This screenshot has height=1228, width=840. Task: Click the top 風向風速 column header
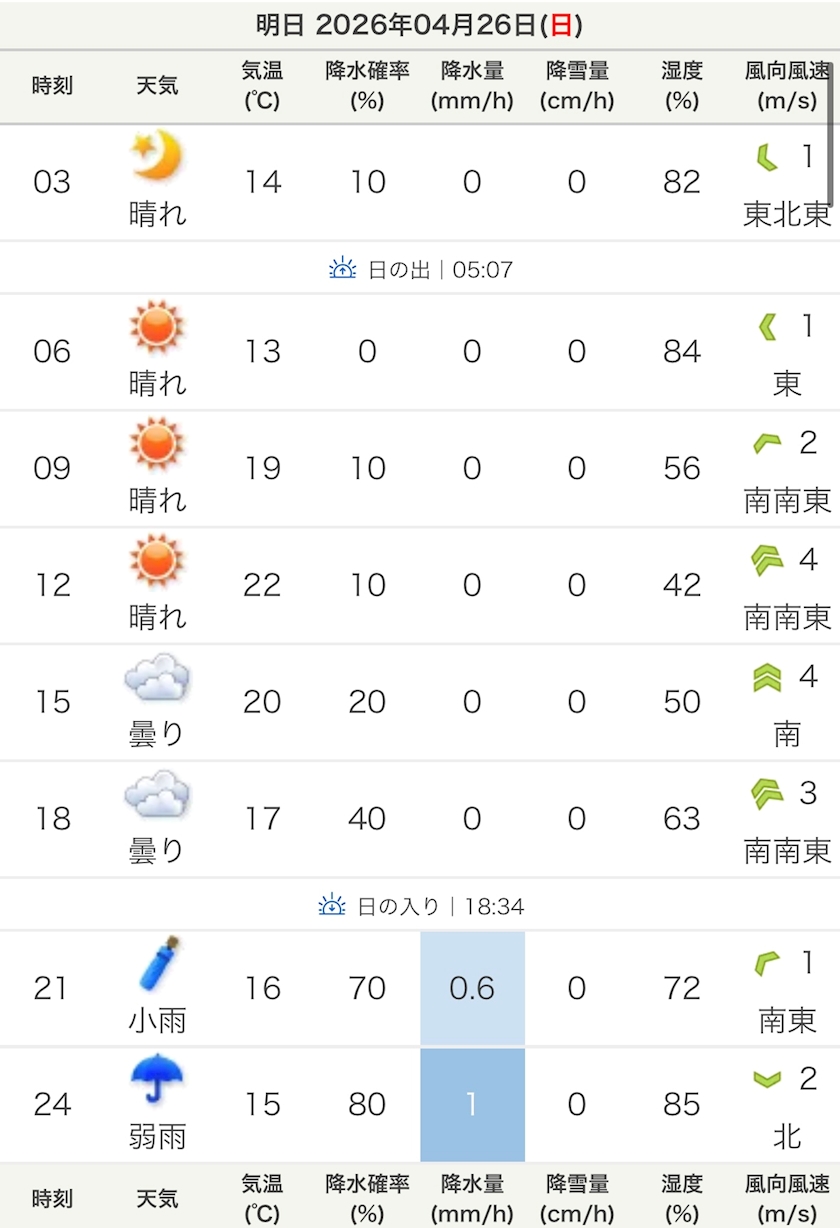coord(787,85)
